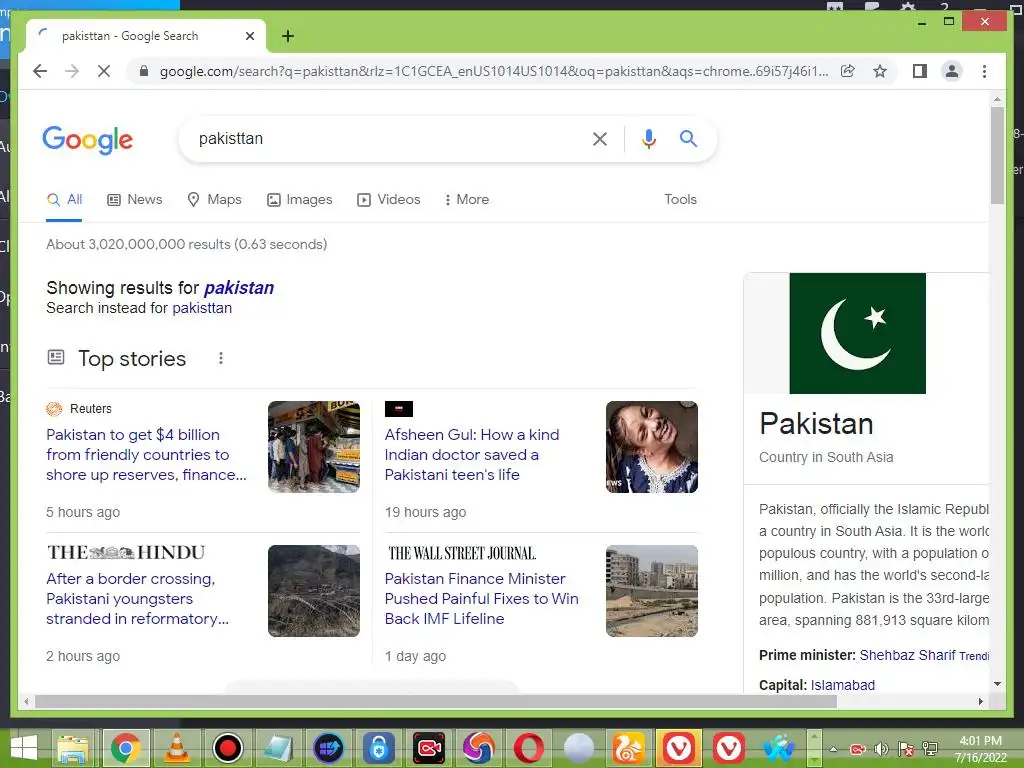The image size is (1024, 768).
Task: Open the Chrome three-dot menu
Action: [984, 71]
